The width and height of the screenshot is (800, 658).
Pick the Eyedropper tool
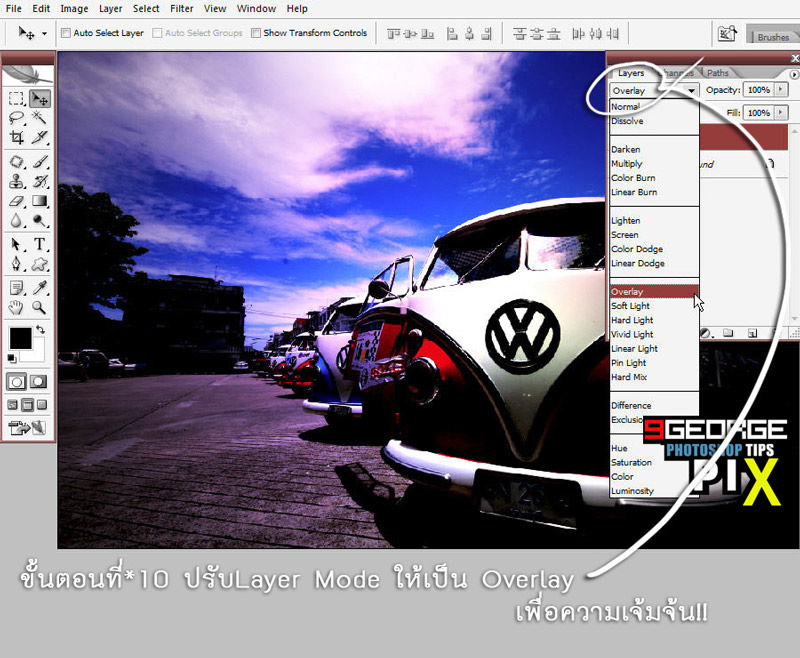pyautogui.click(x=39, y=288)
